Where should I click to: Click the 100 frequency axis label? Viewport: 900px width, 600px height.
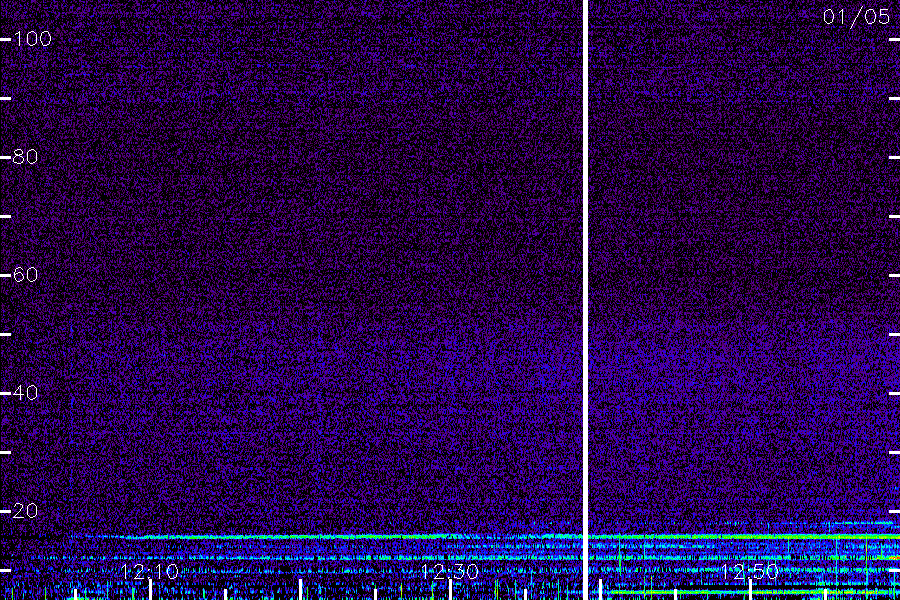coord(32,39)
